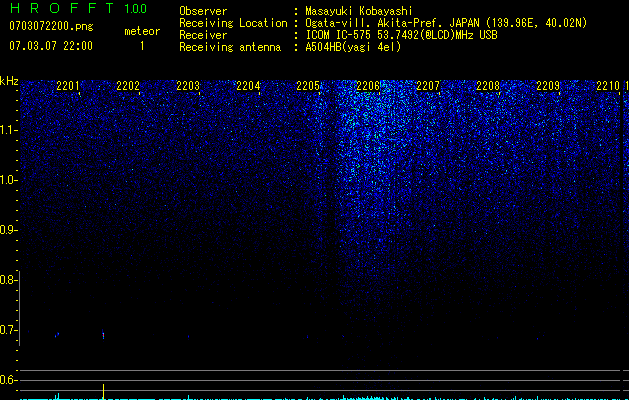Click the Receiver field label
The image size is (629, 400).
coord(203,35)
